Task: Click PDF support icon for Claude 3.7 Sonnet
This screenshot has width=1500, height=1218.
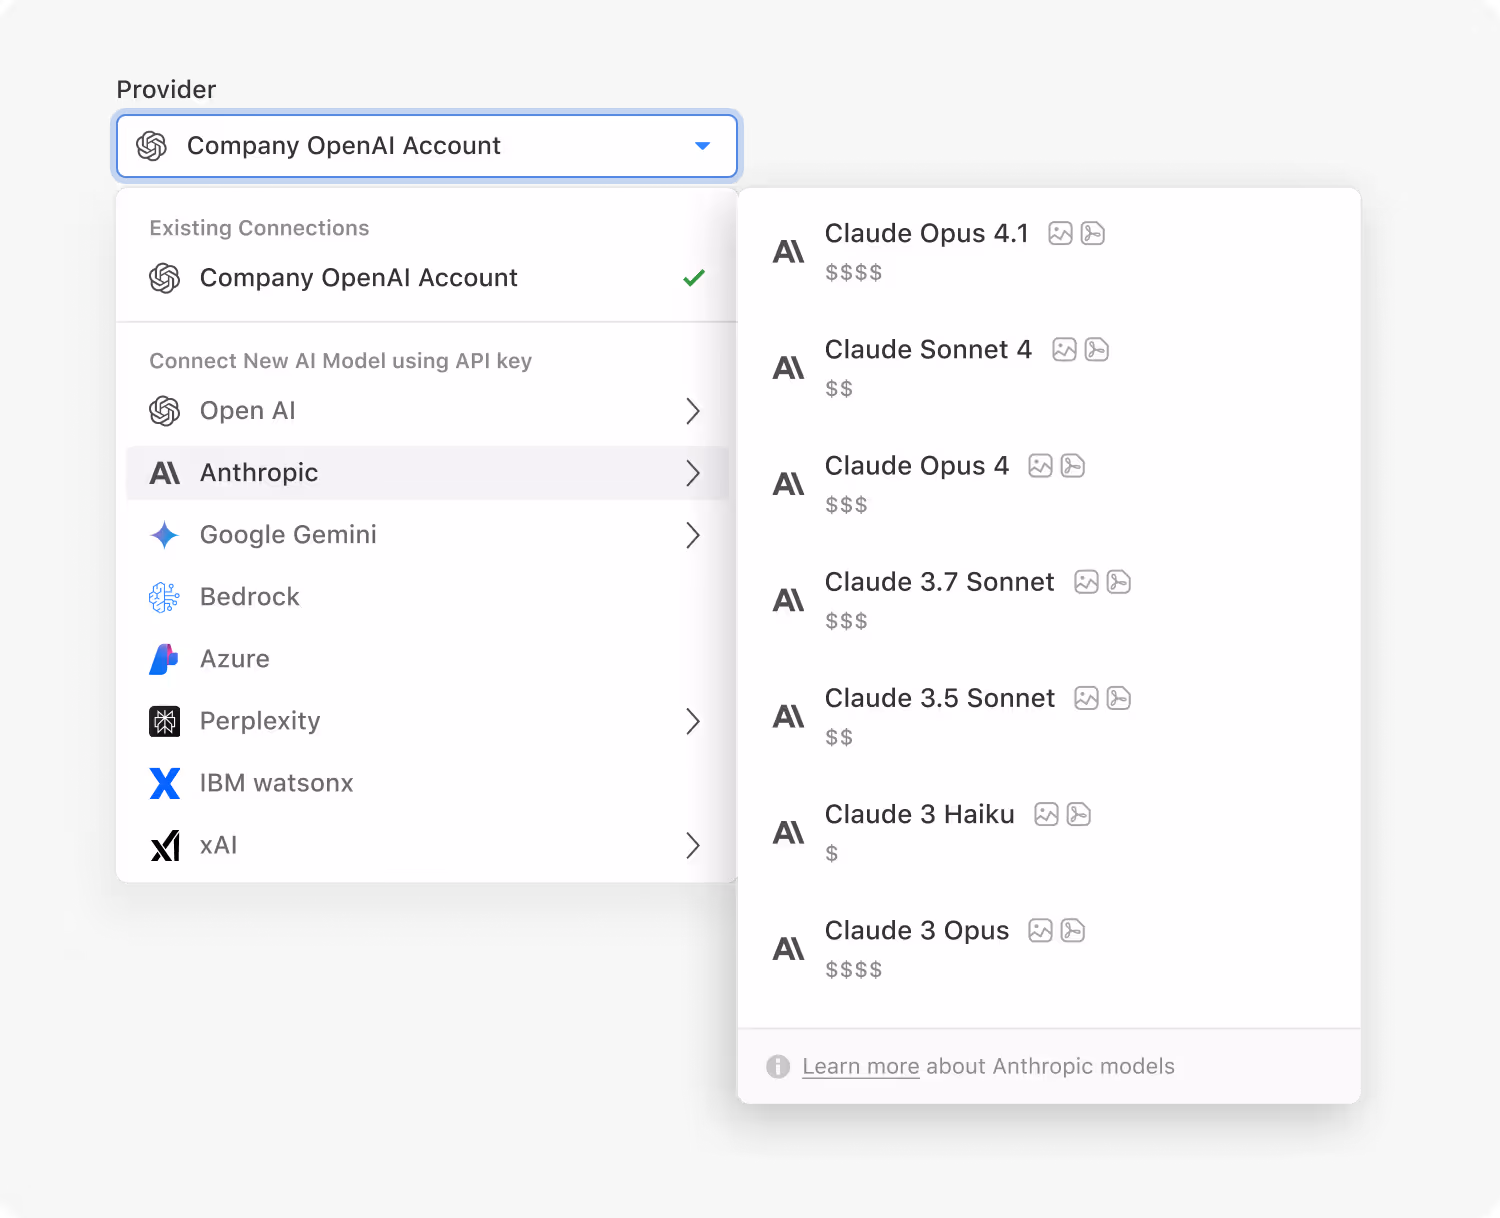Action: (1118, 582)
